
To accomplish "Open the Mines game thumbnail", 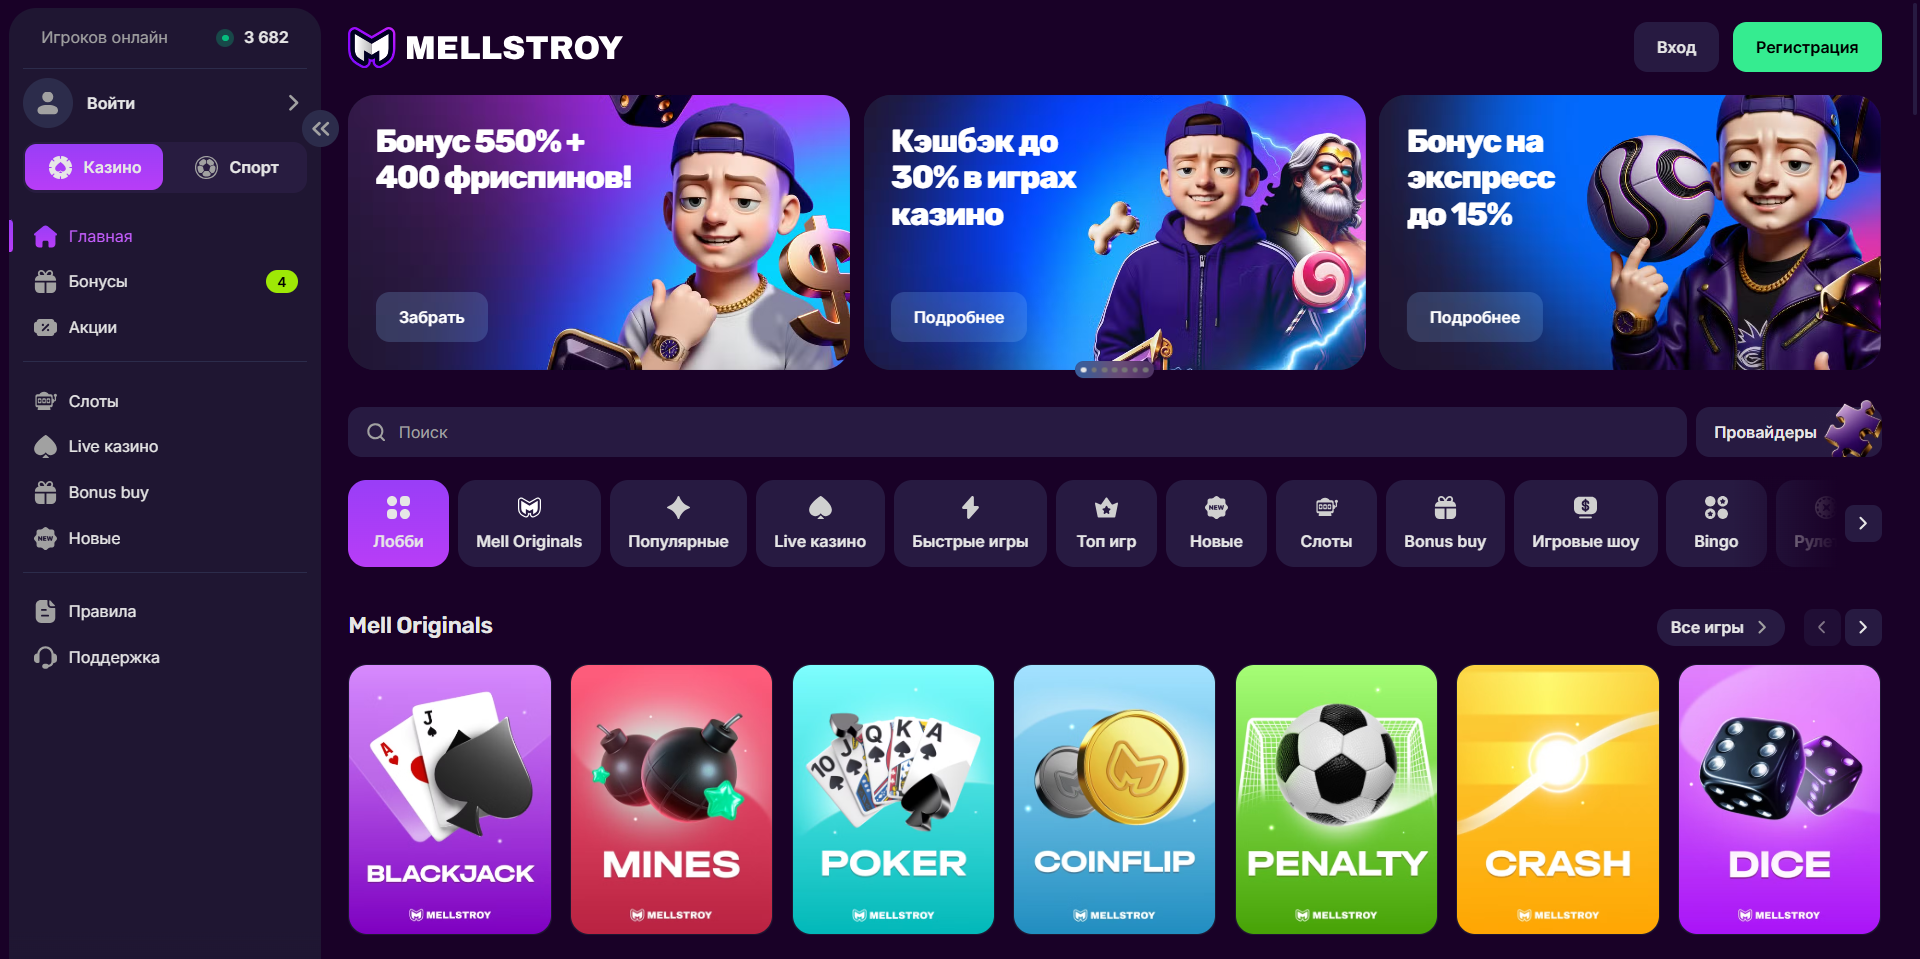I will [x=671, y=799].
